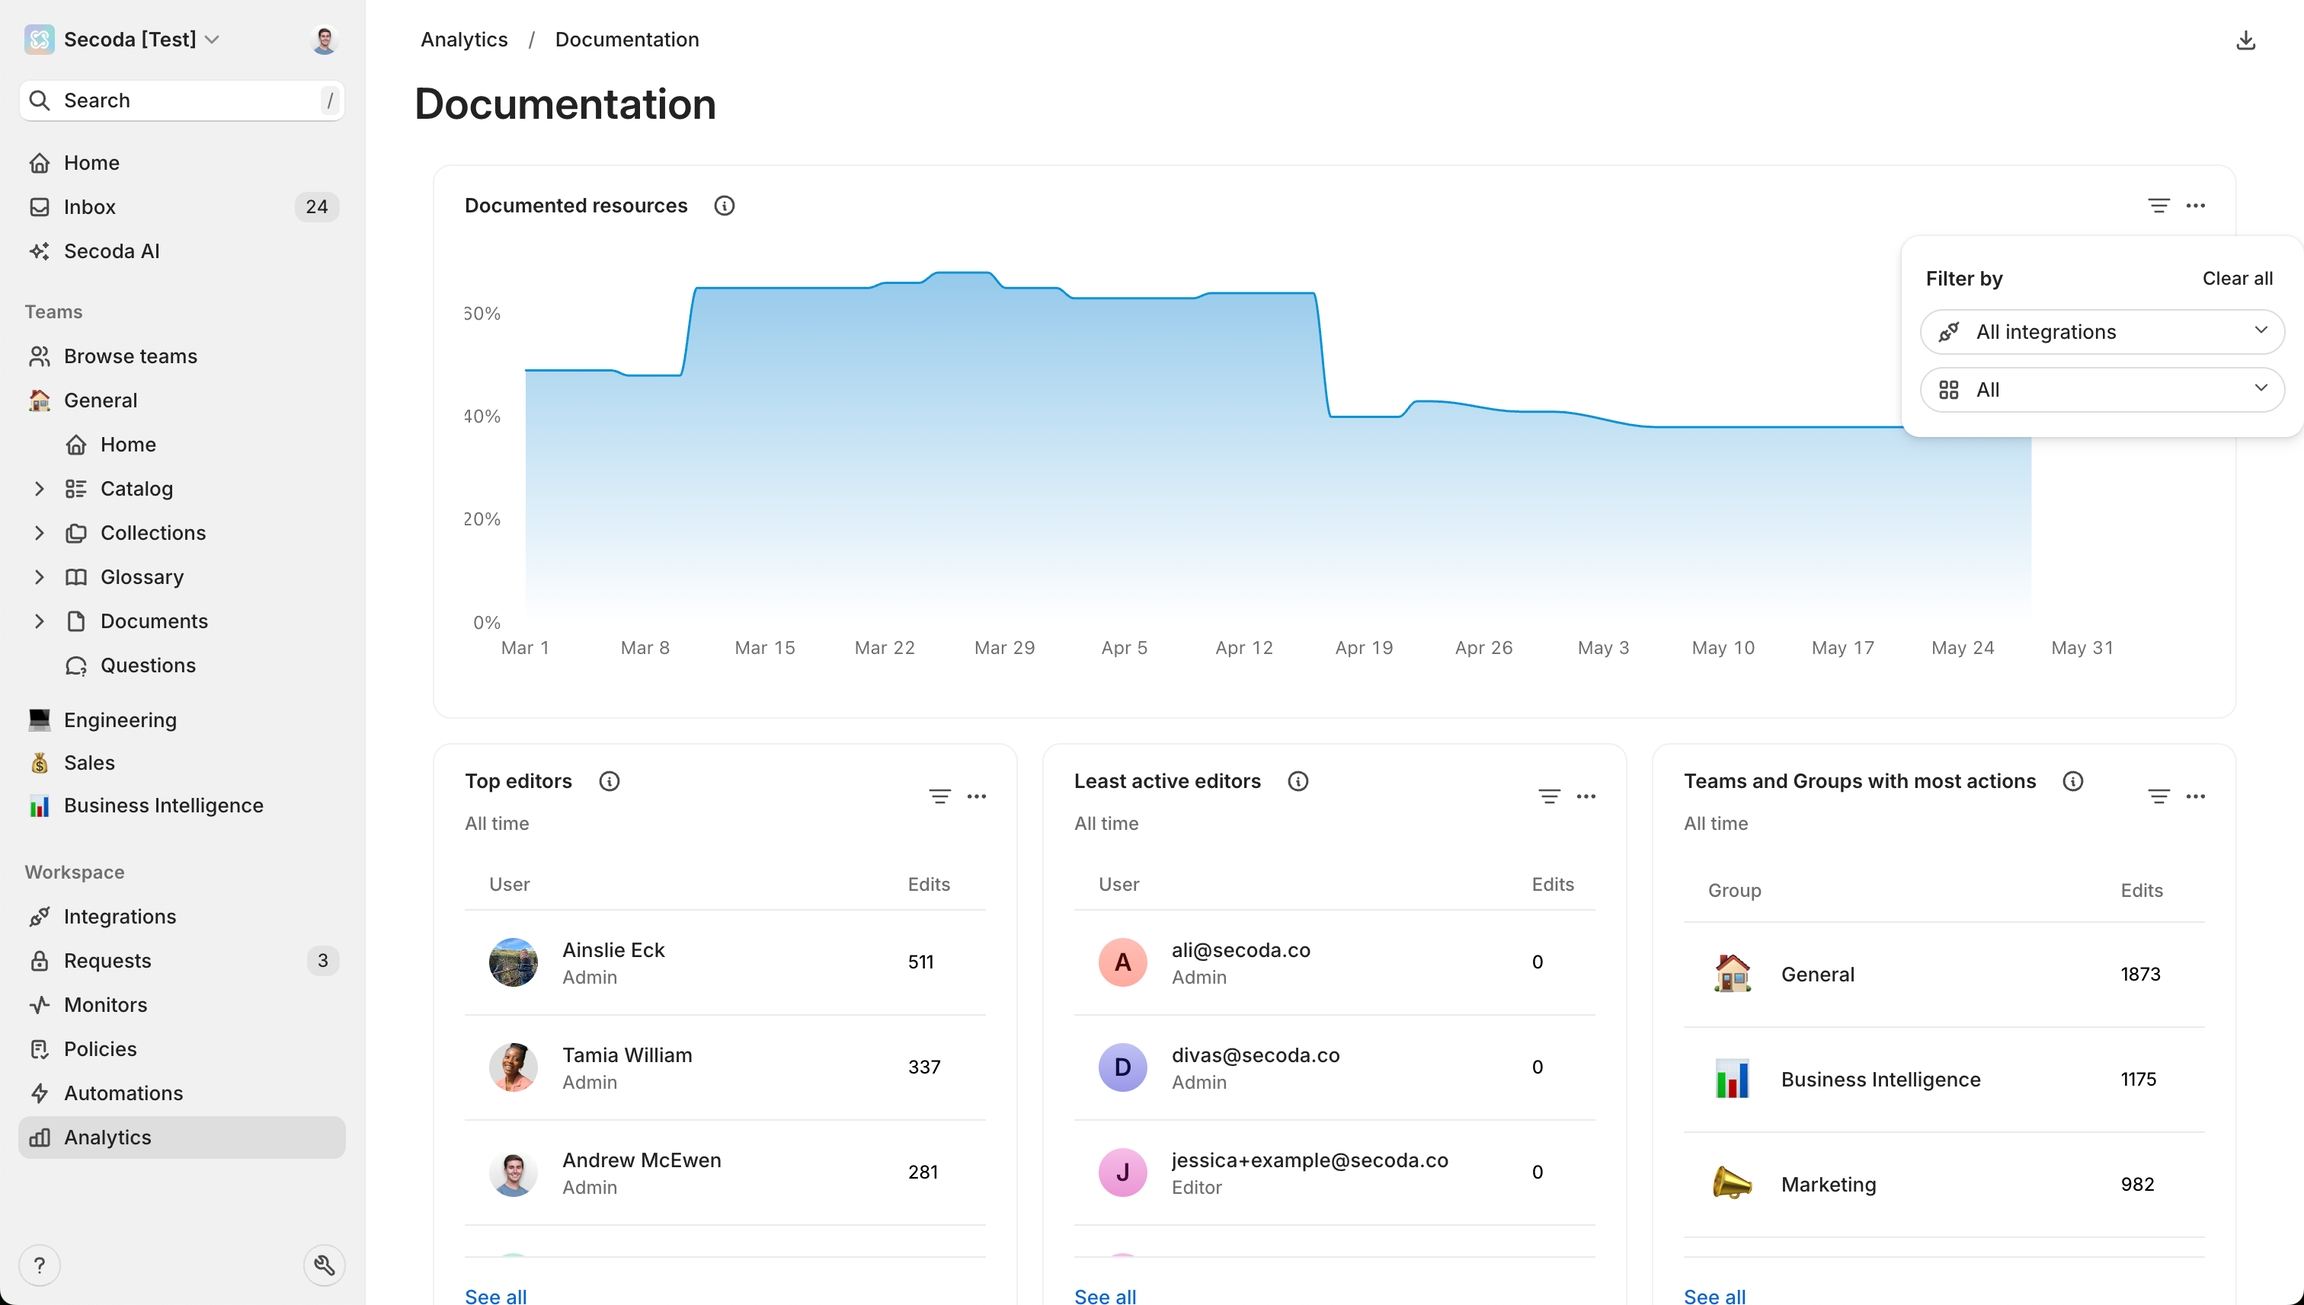The width and height of the screenshot is (2304, 1305).
Task: Click the help question mark icon
Action: 39,1265
